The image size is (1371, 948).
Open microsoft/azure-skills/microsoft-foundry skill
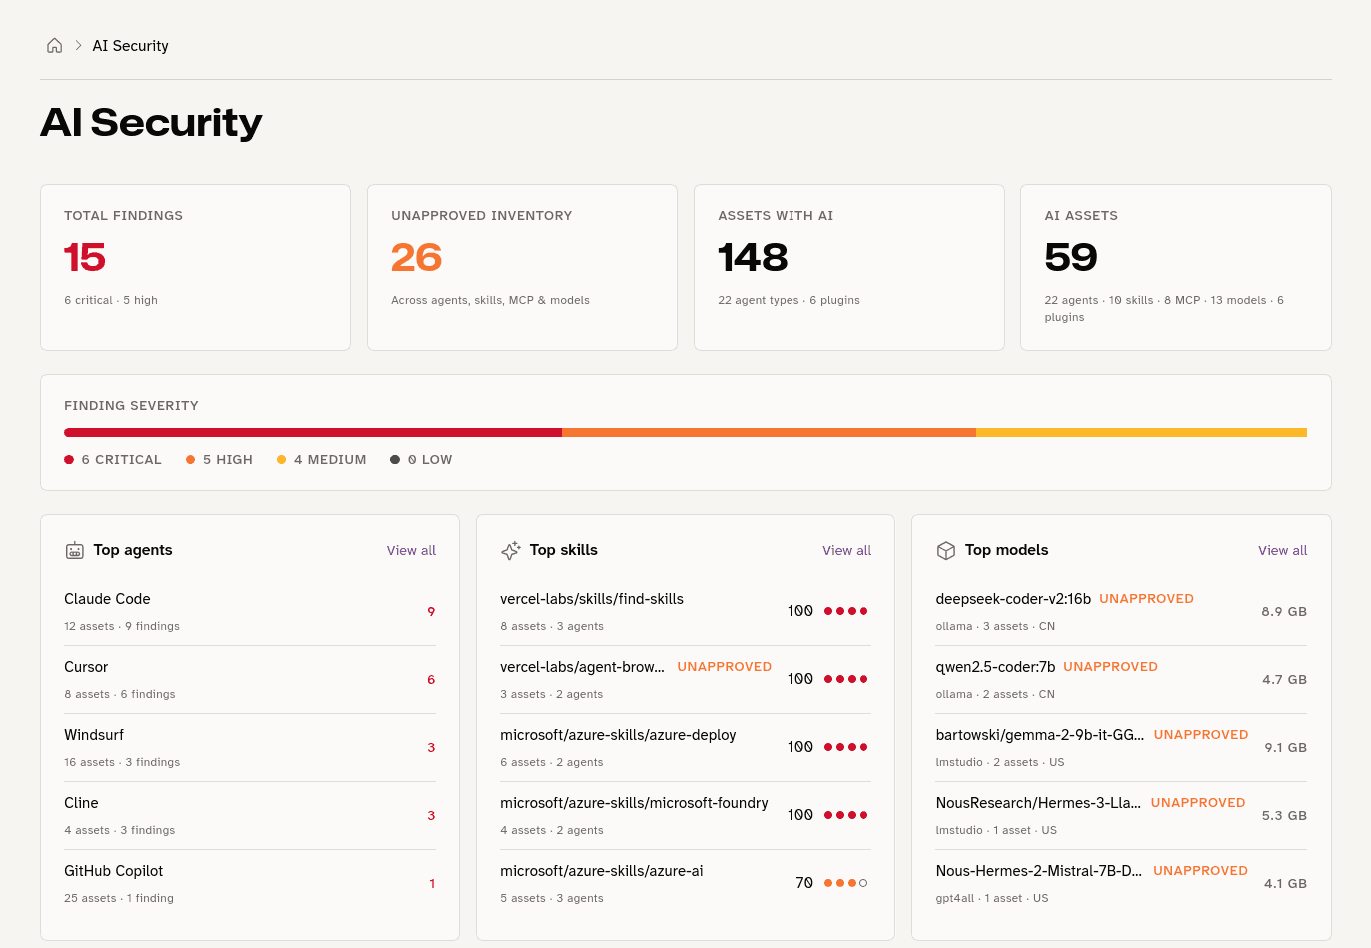click(x=634, y=803)
